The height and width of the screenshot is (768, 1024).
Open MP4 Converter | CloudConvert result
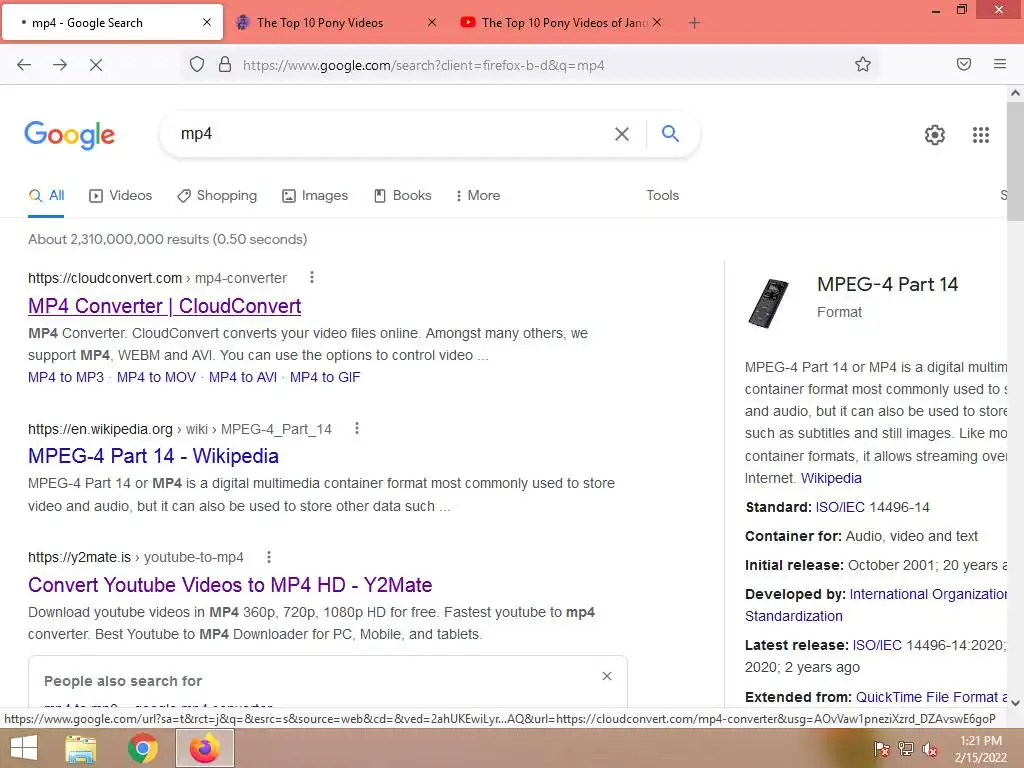pyautogui.click(x=165, y=306)
